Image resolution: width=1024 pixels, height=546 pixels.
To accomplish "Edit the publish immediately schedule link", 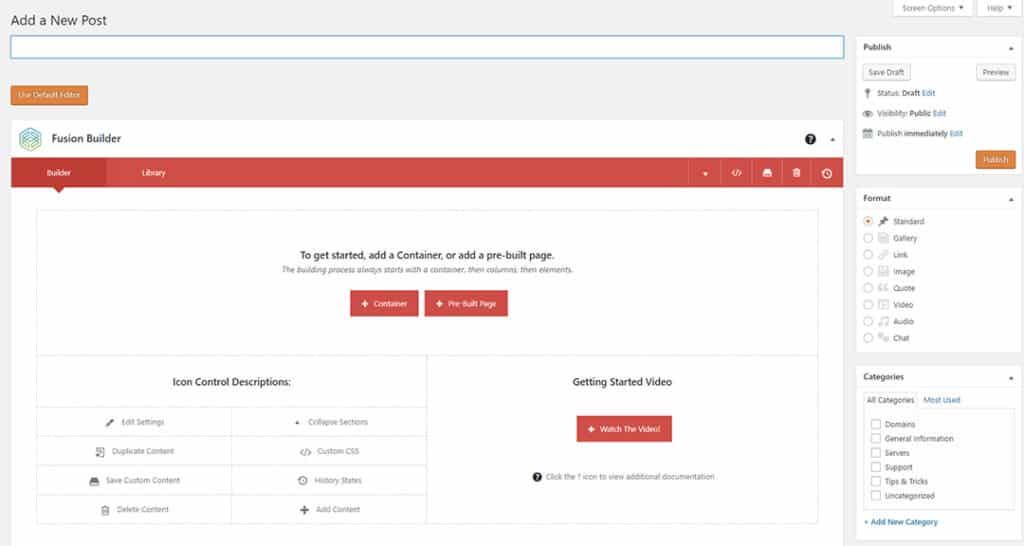I will coord(956,134).
